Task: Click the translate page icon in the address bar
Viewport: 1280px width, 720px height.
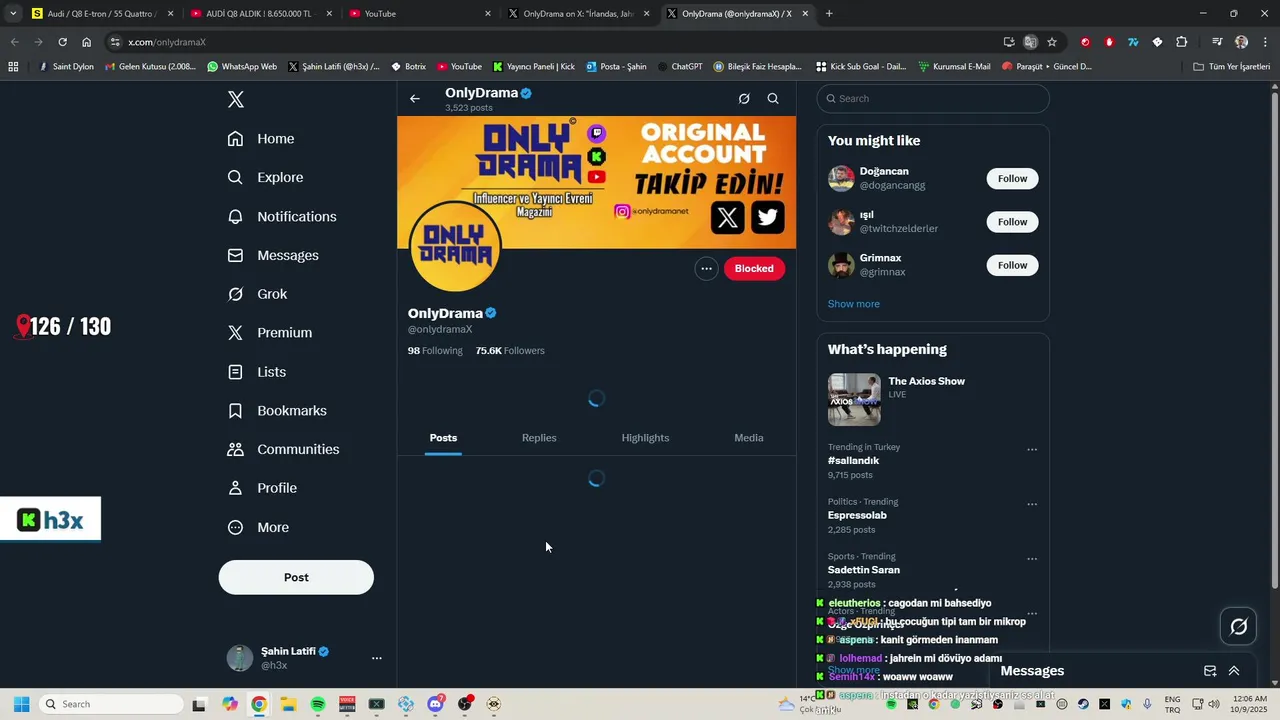Action: click(1030, 42)
